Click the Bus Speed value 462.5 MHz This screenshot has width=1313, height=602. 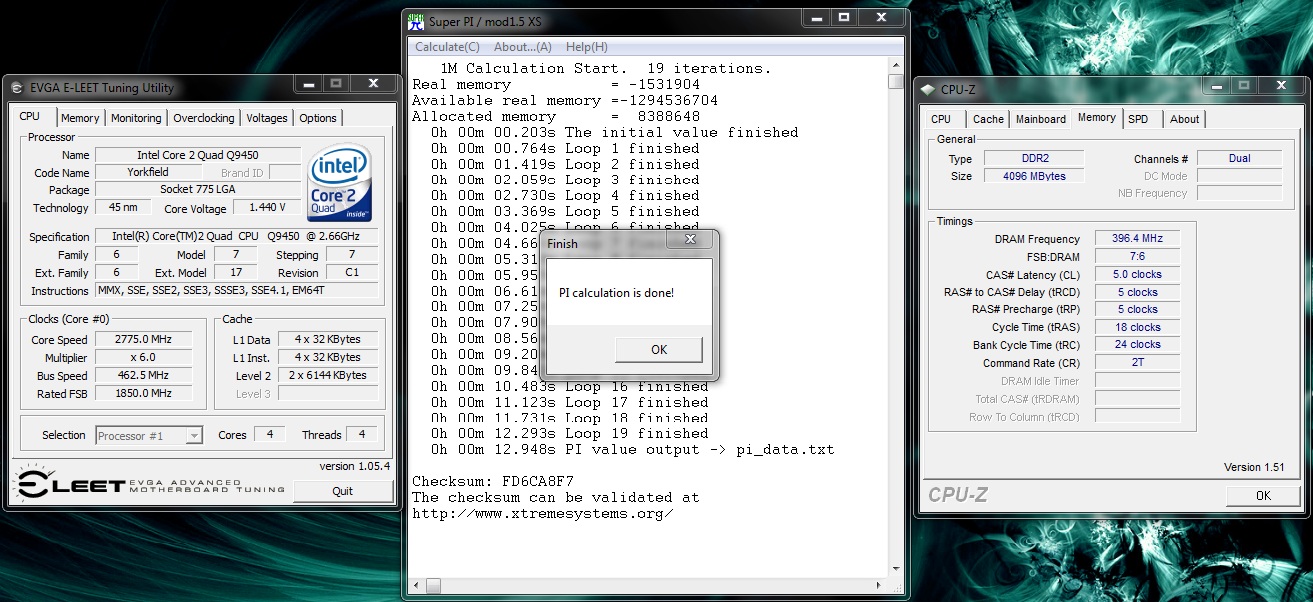click(144, 376)
